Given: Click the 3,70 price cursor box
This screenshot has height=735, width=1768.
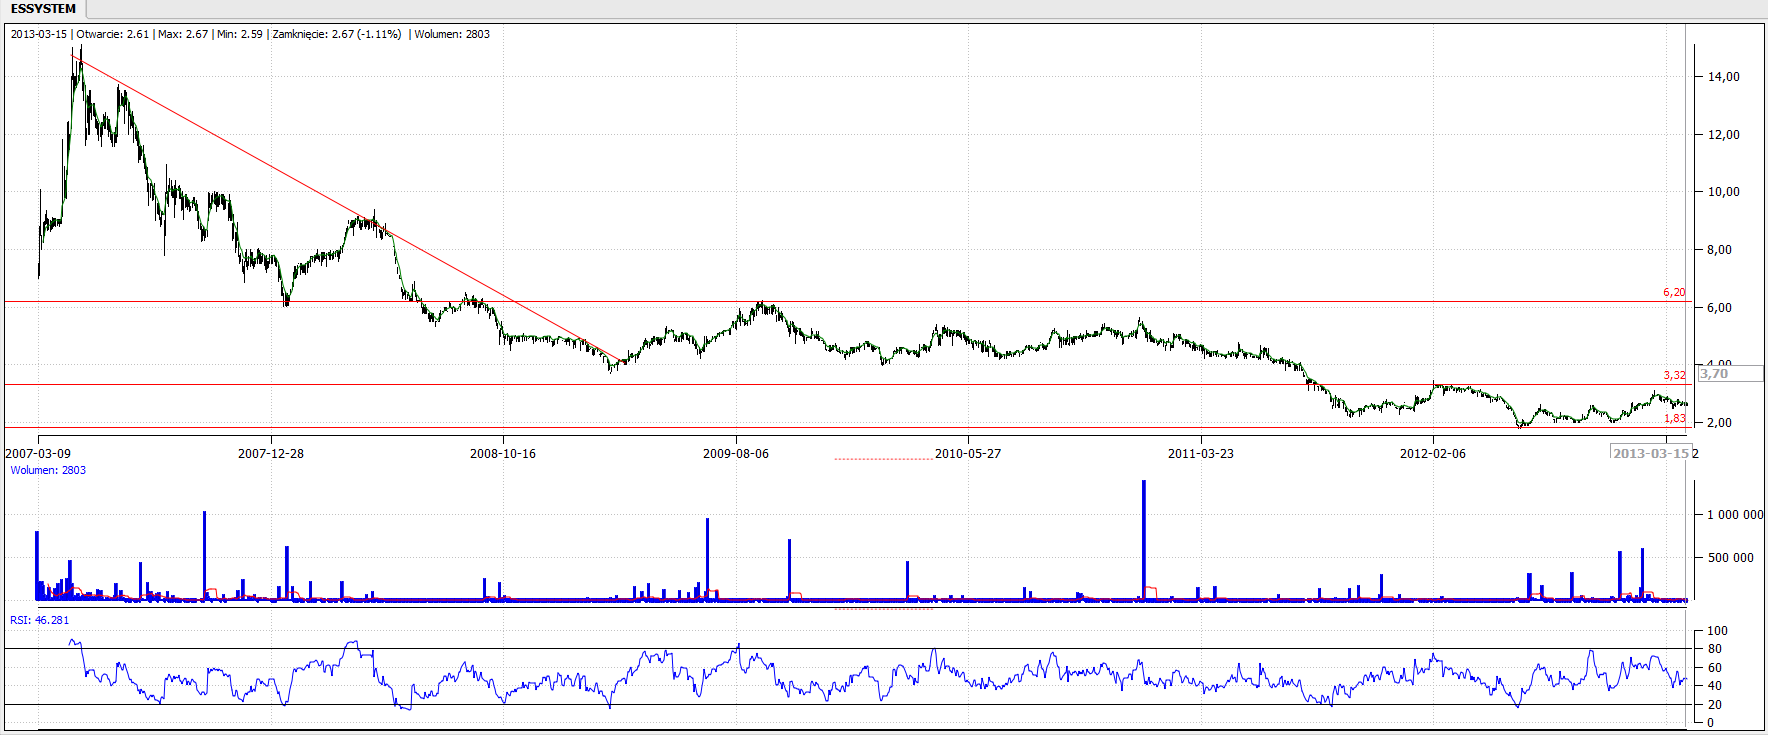Looking at the screenshot, I should point(1730,374).
